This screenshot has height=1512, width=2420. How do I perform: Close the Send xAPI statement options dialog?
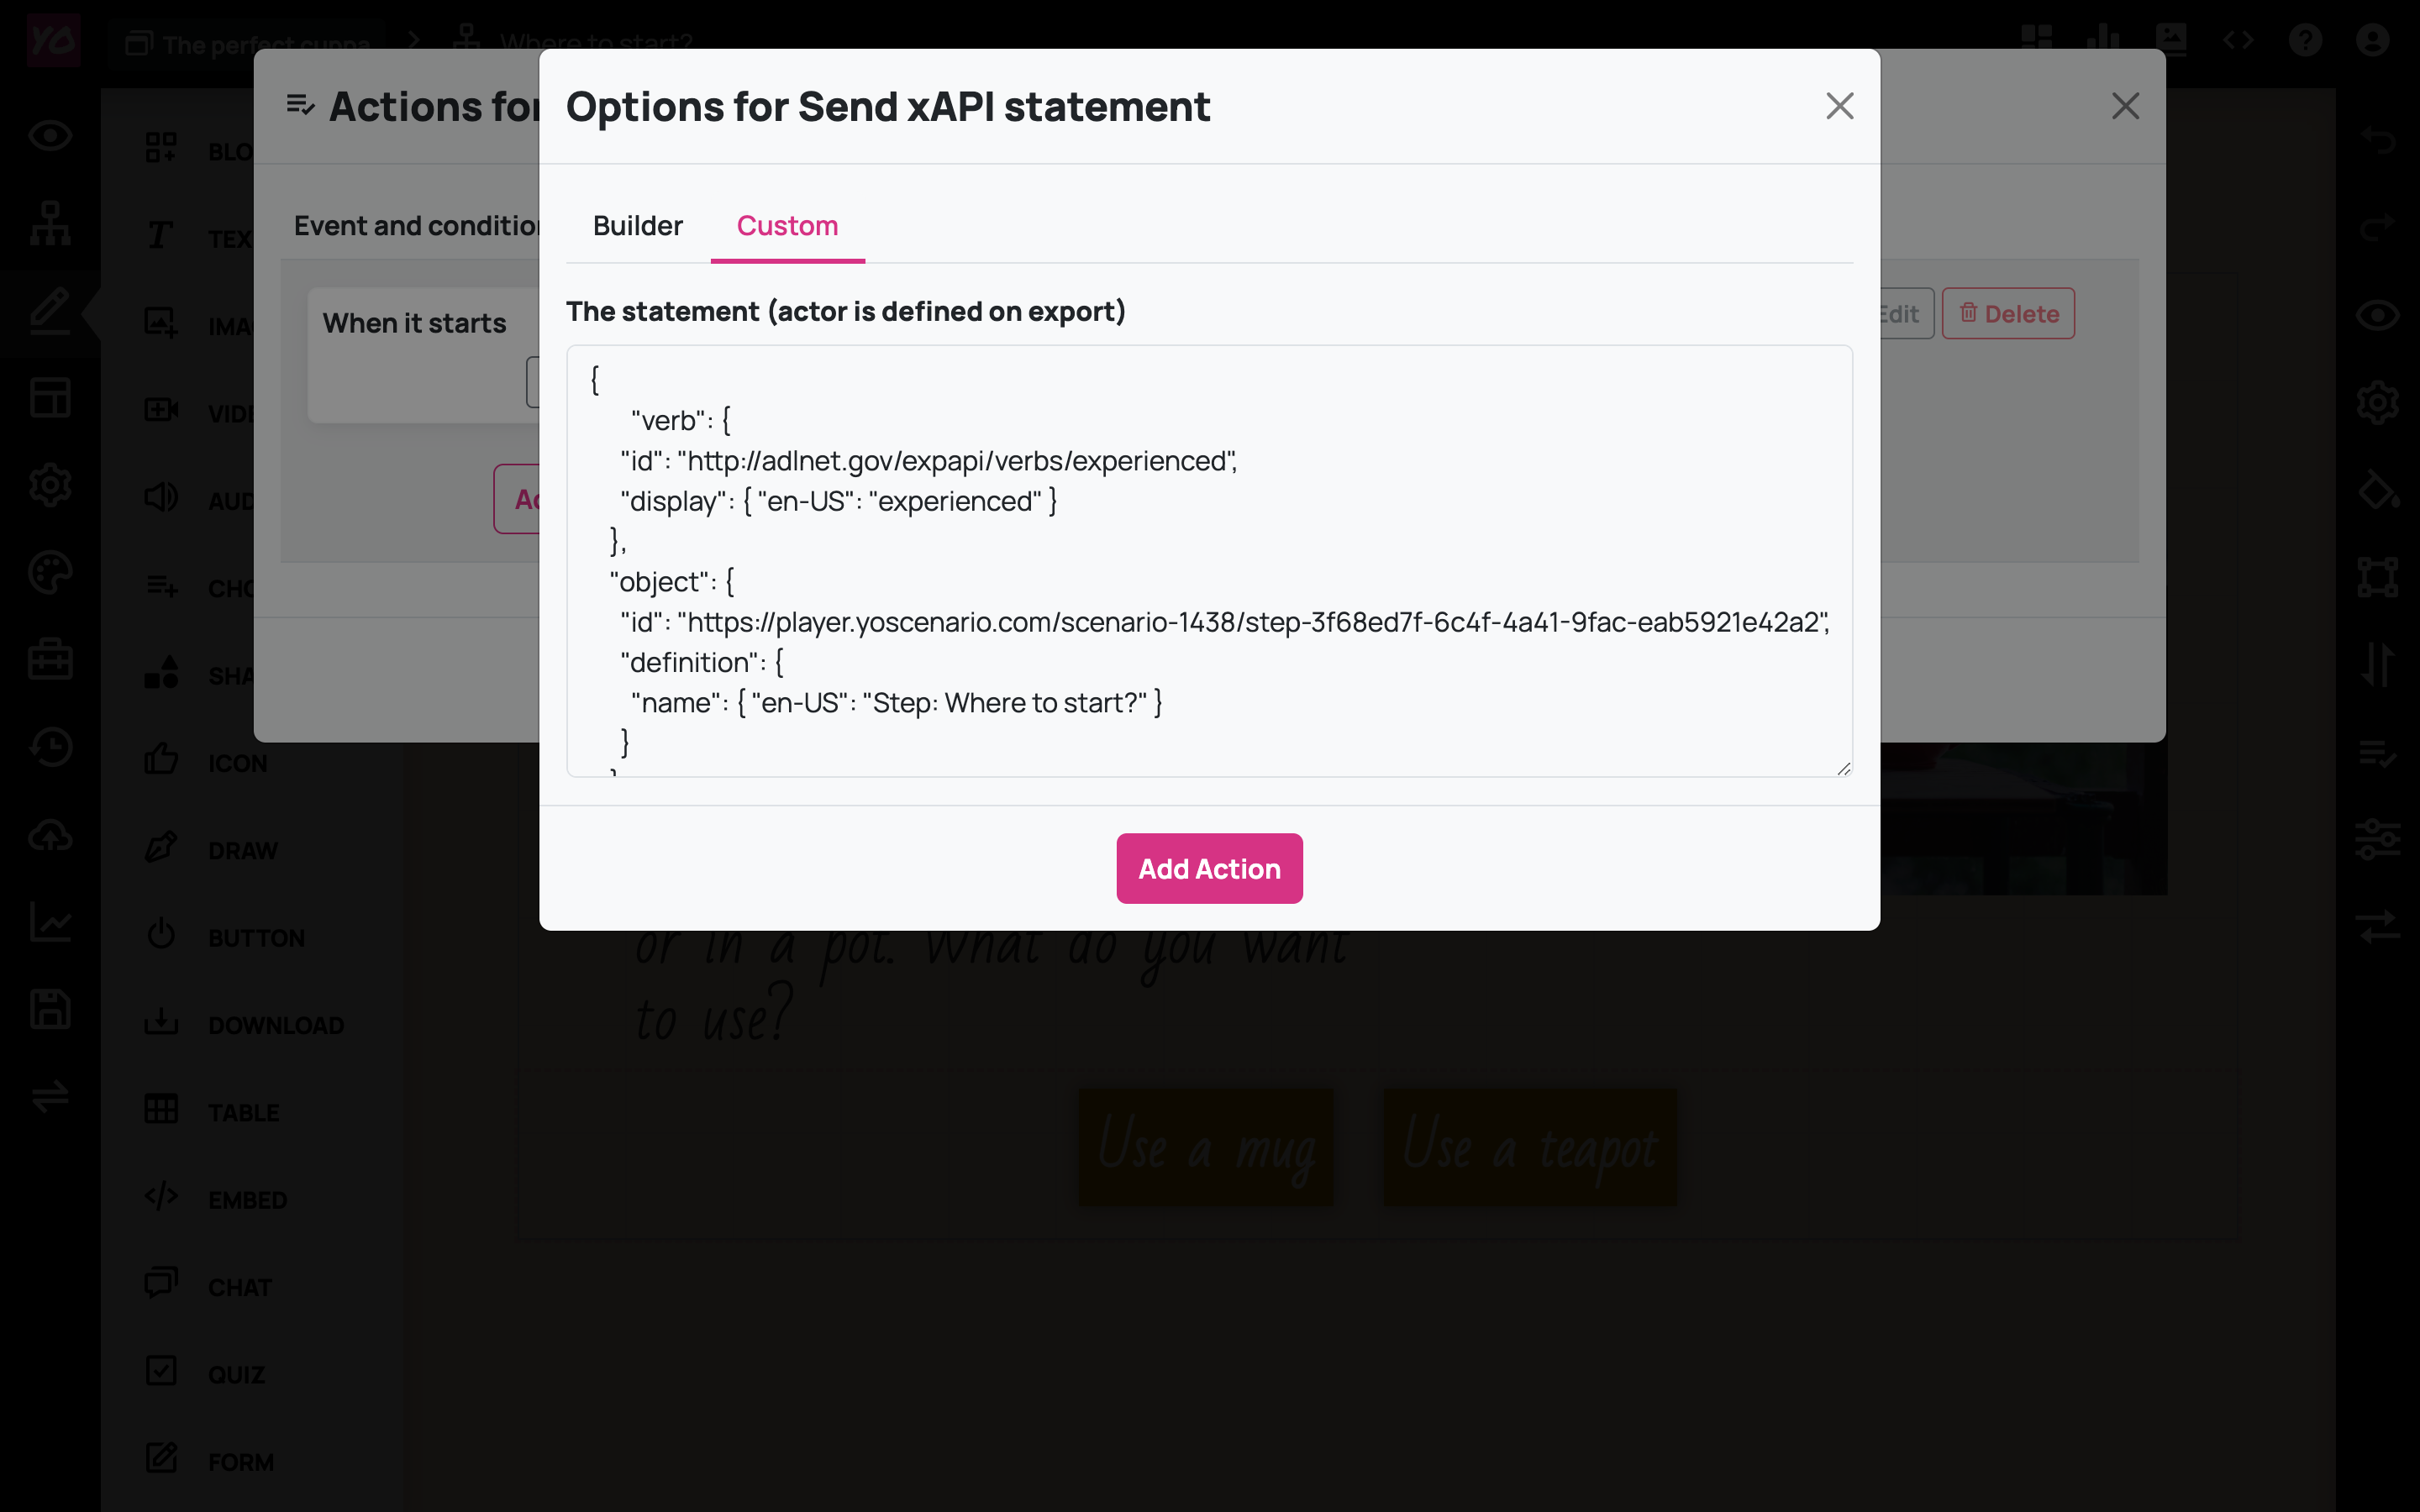tap(1839, 106)
